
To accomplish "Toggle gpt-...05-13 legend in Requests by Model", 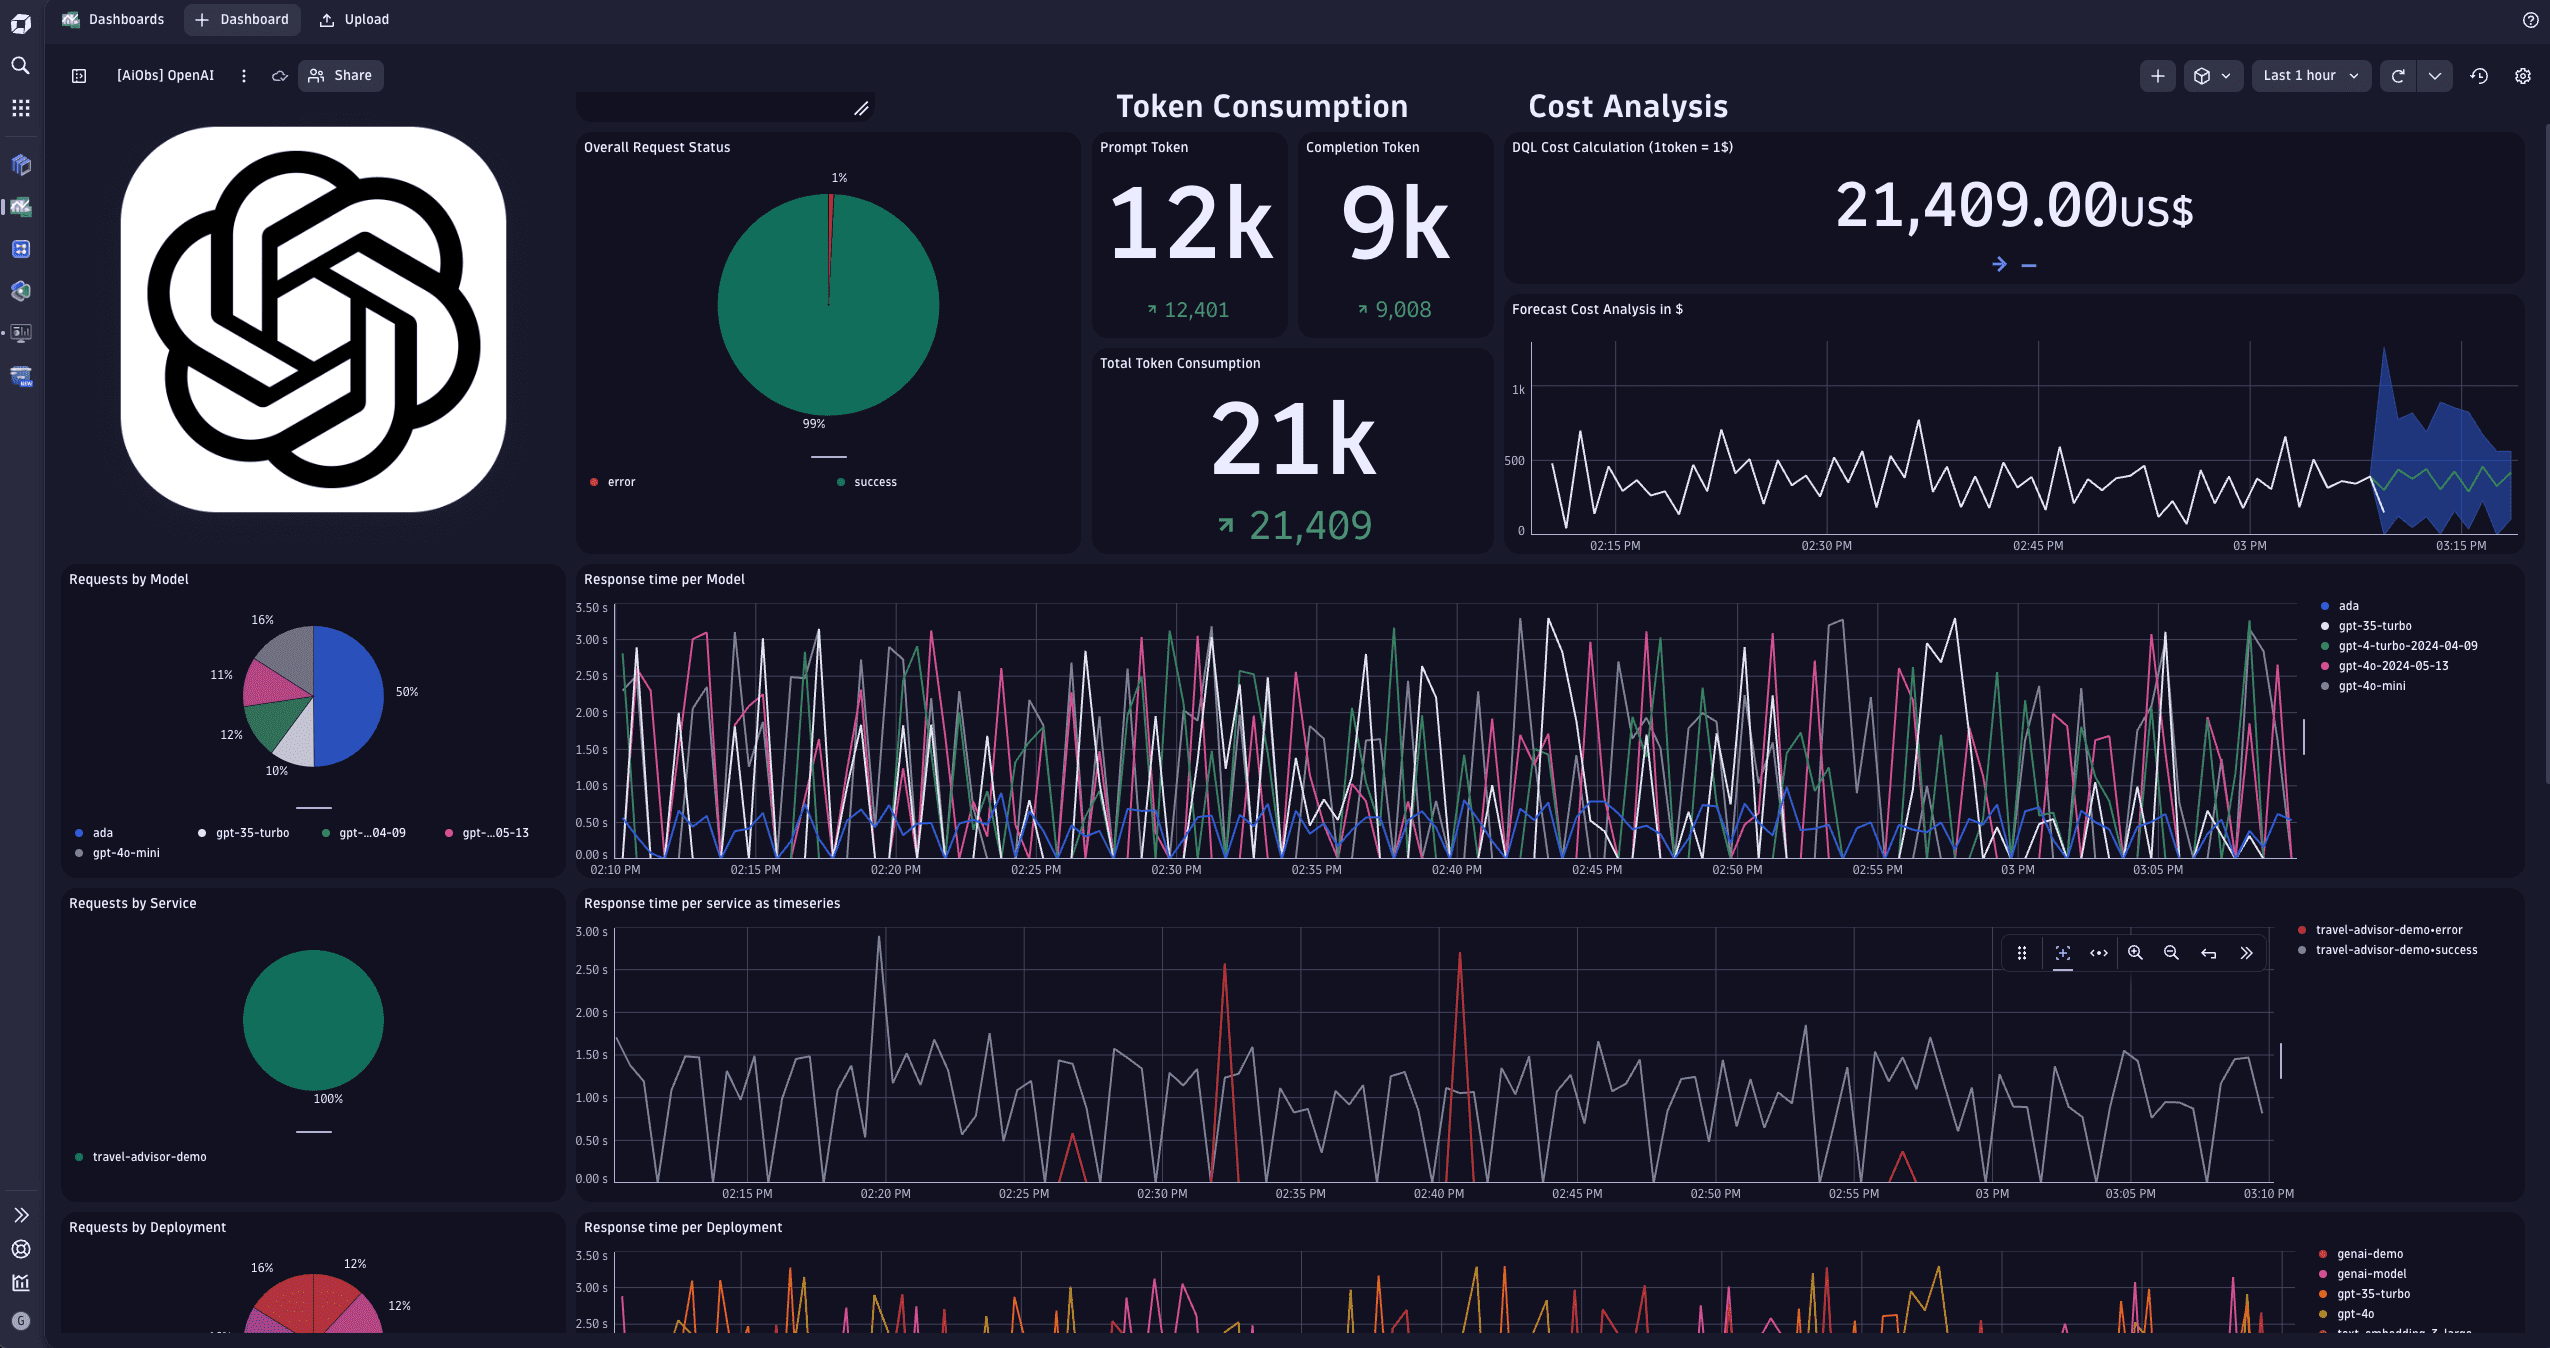I will point(487,833).
